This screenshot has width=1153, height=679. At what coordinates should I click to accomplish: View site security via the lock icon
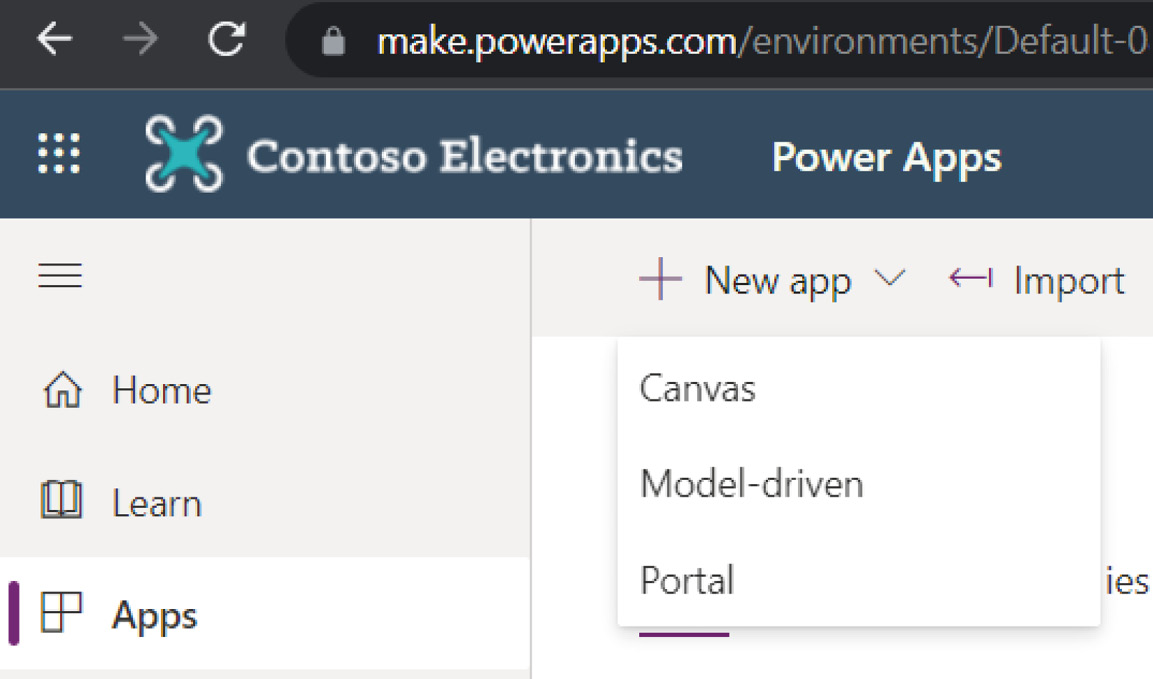[333, 41]
